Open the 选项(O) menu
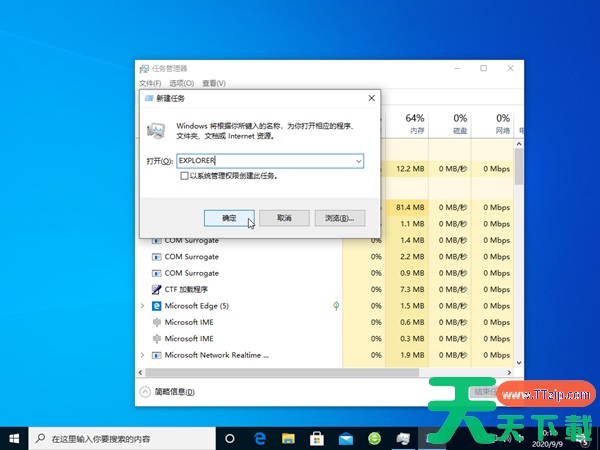 (x=181, y=83)
